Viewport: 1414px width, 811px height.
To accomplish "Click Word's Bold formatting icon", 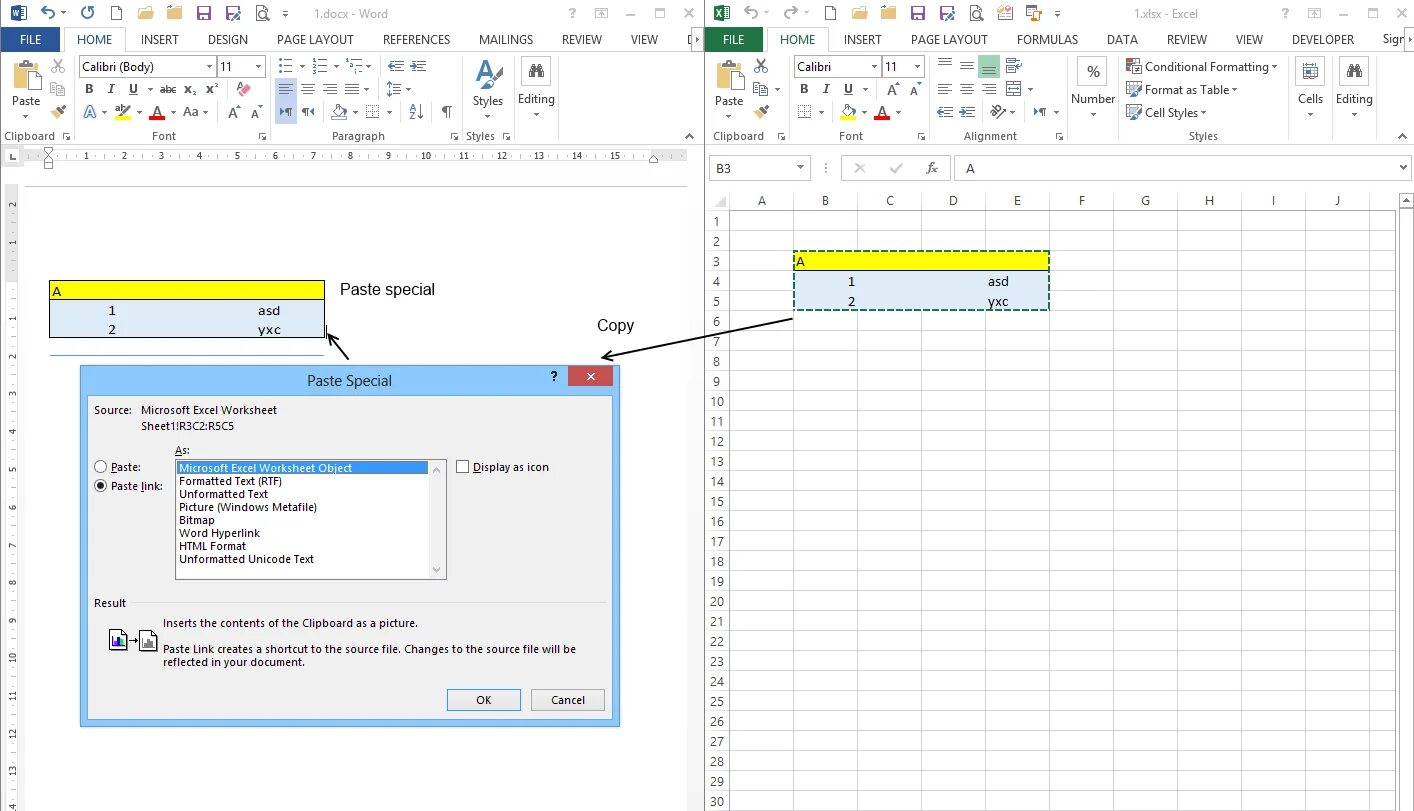I will 89,89.
